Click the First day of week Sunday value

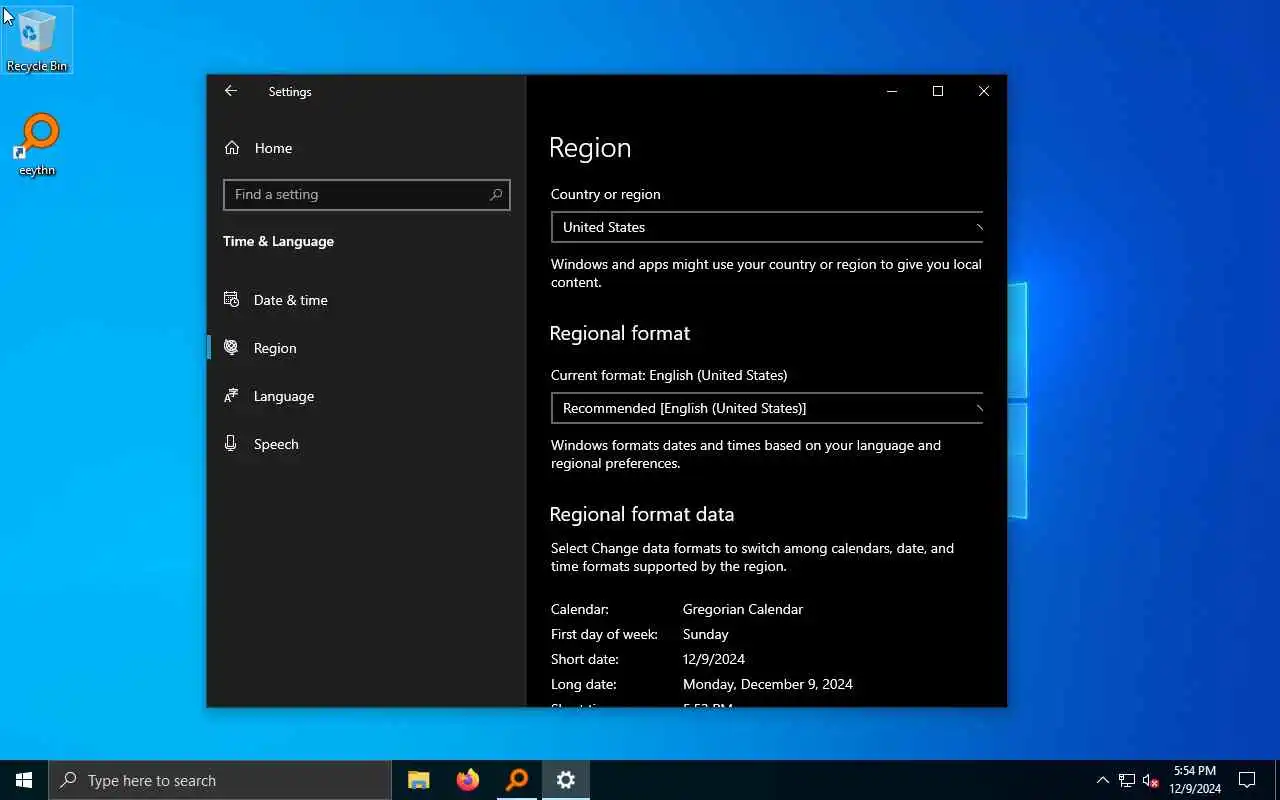coord(706,634)
